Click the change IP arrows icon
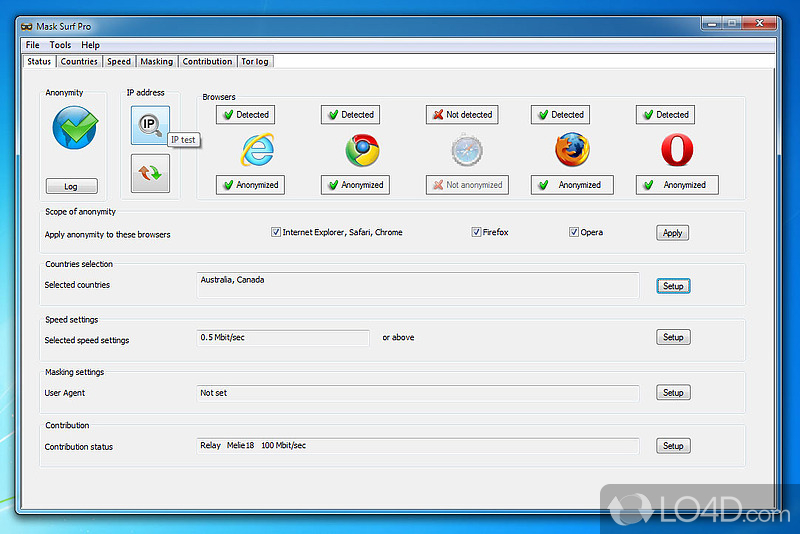The height and width of the screenshot is (534, 800). point(149,173)
